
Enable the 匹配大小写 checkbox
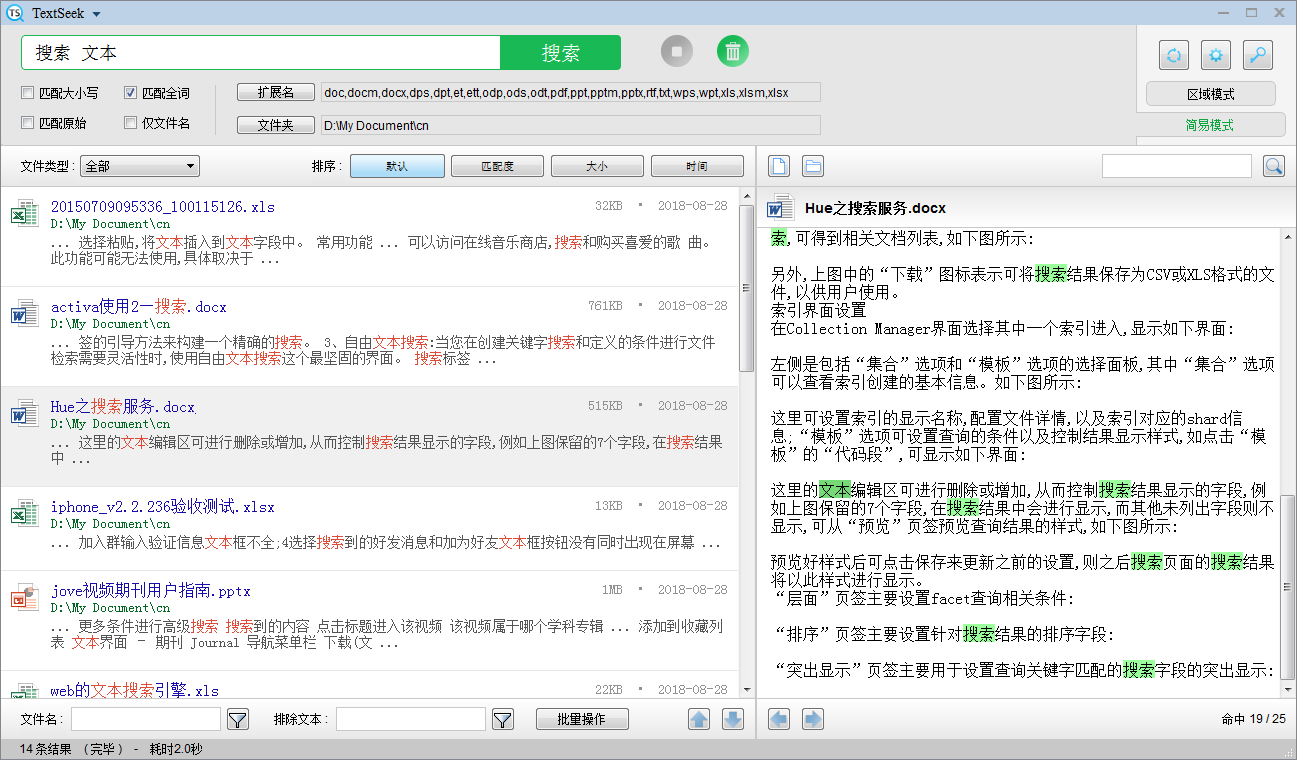[28, 93]
